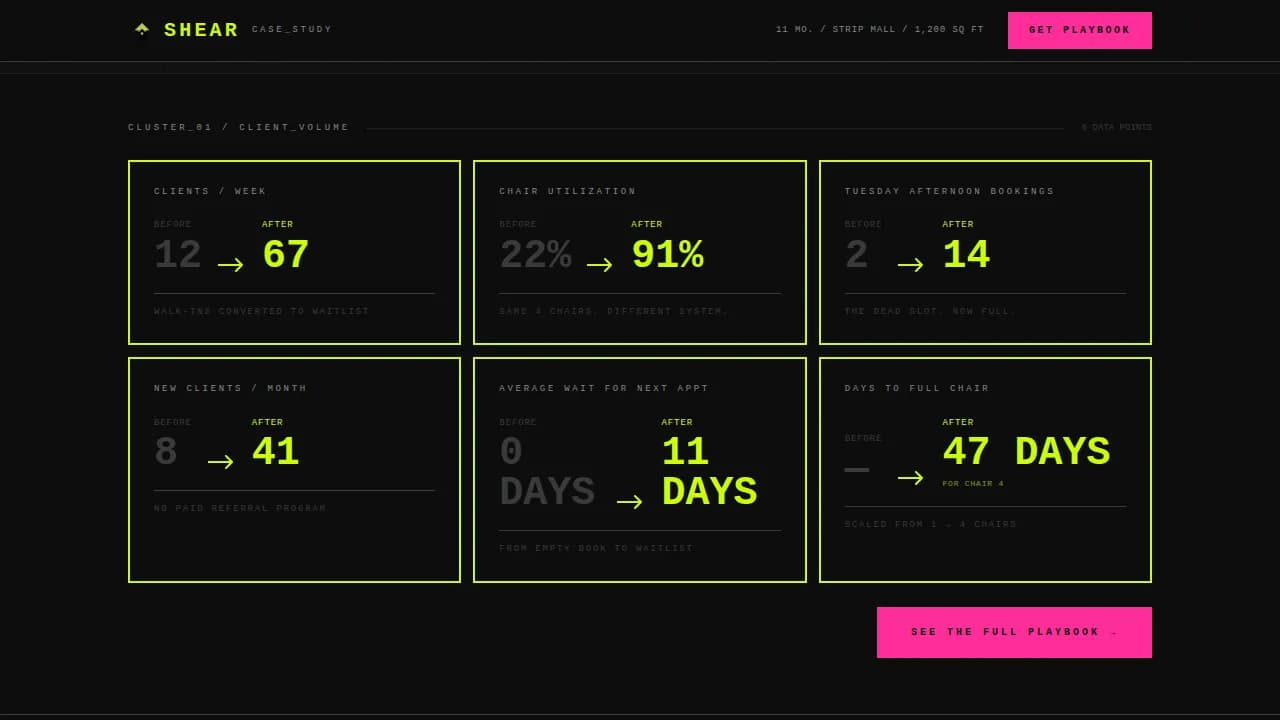The image size is (1280, 720).
Task: Click THE DEAD SLOT. NOW FULL. note
Action: pyautogui.click(x=930, y=312)
